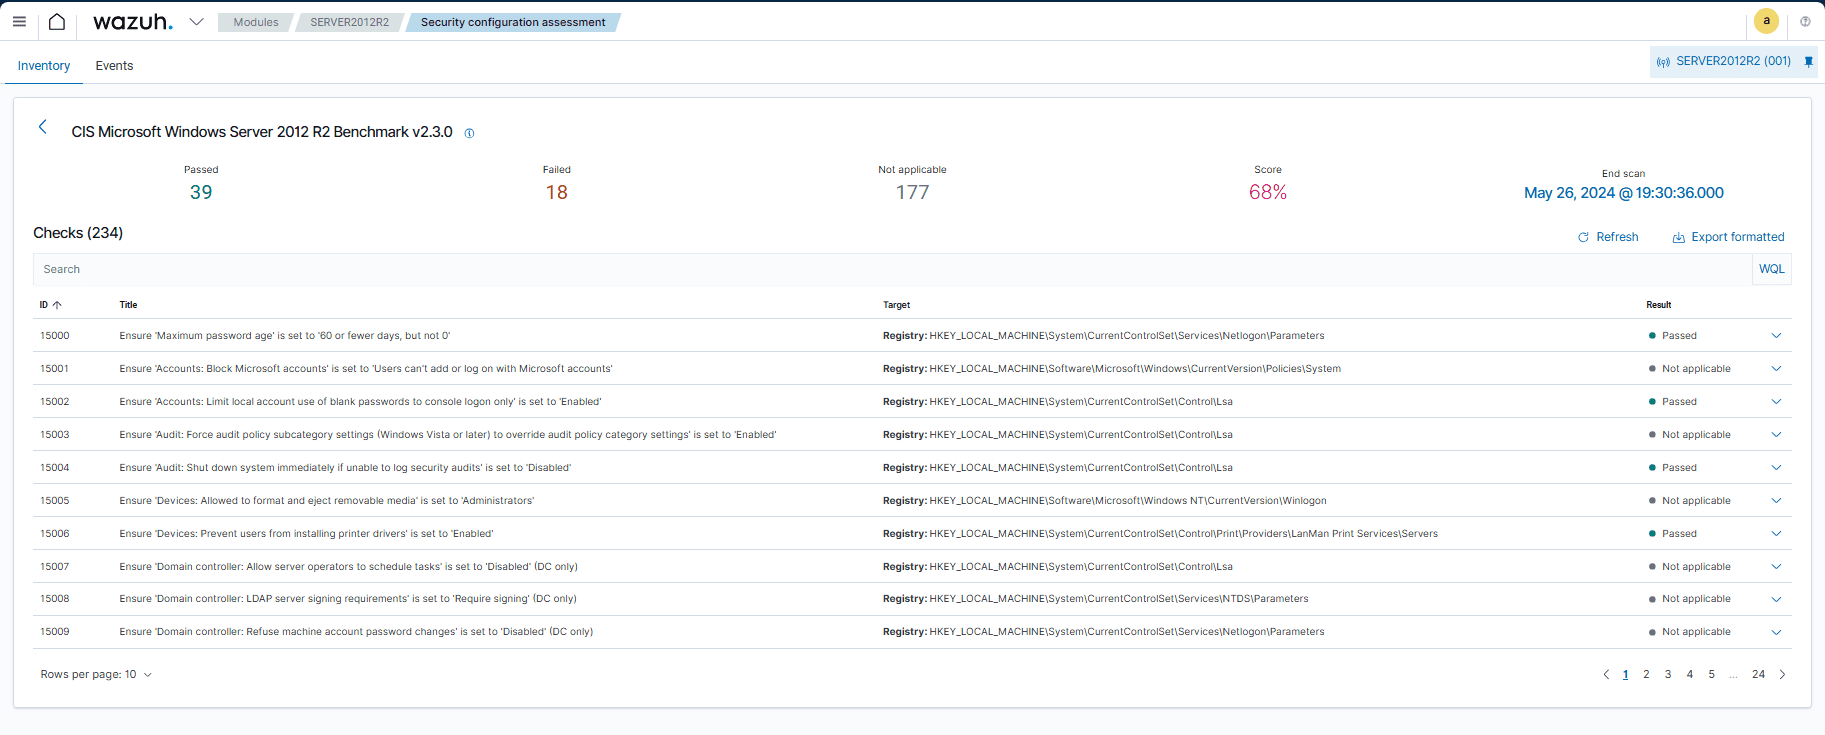Image resolution: width=1825 pixels, height=735 pixels.
Task: Select the Inventory tab
Action: [x=44, y=66]
